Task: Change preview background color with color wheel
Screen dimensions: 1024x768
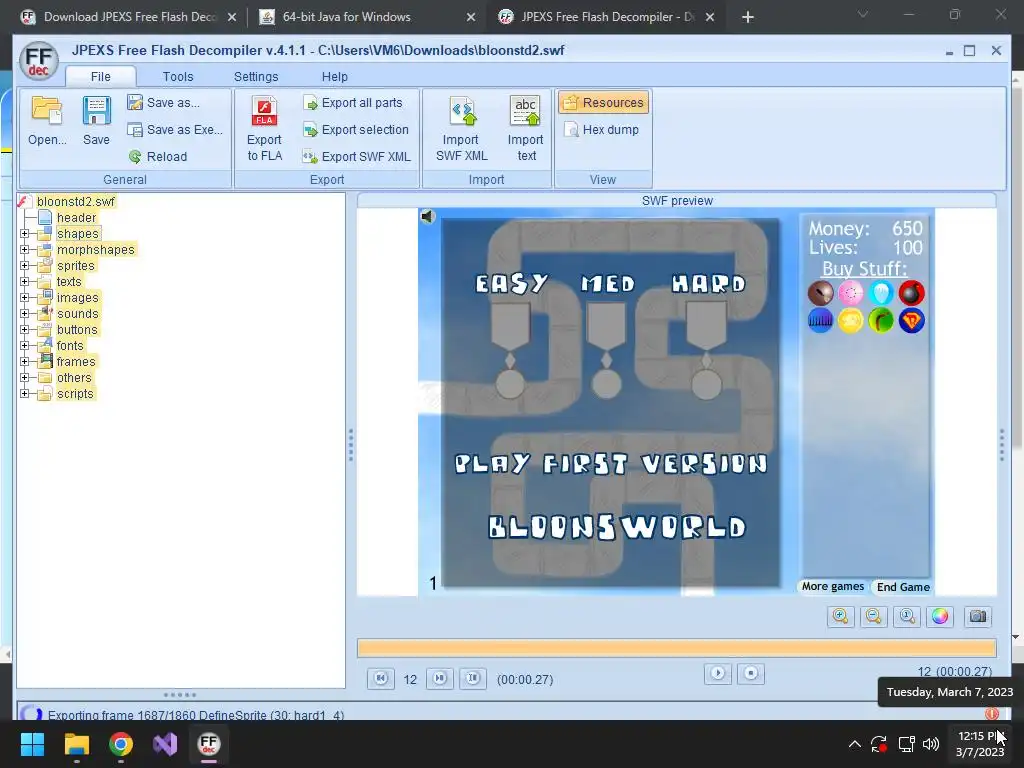Action: click(x=940, y=616)
